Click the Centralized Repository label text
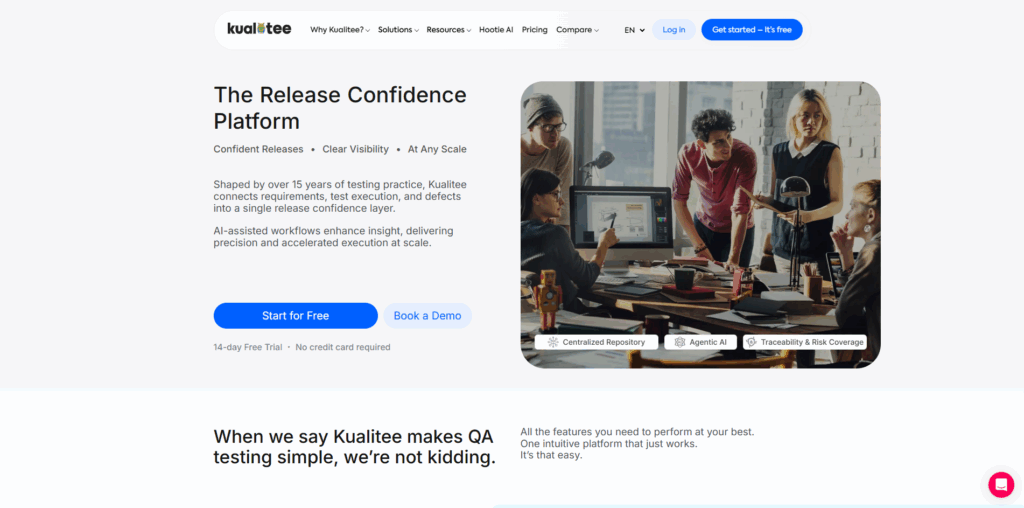Screen dimensions: 1024x508 [603, 342]
